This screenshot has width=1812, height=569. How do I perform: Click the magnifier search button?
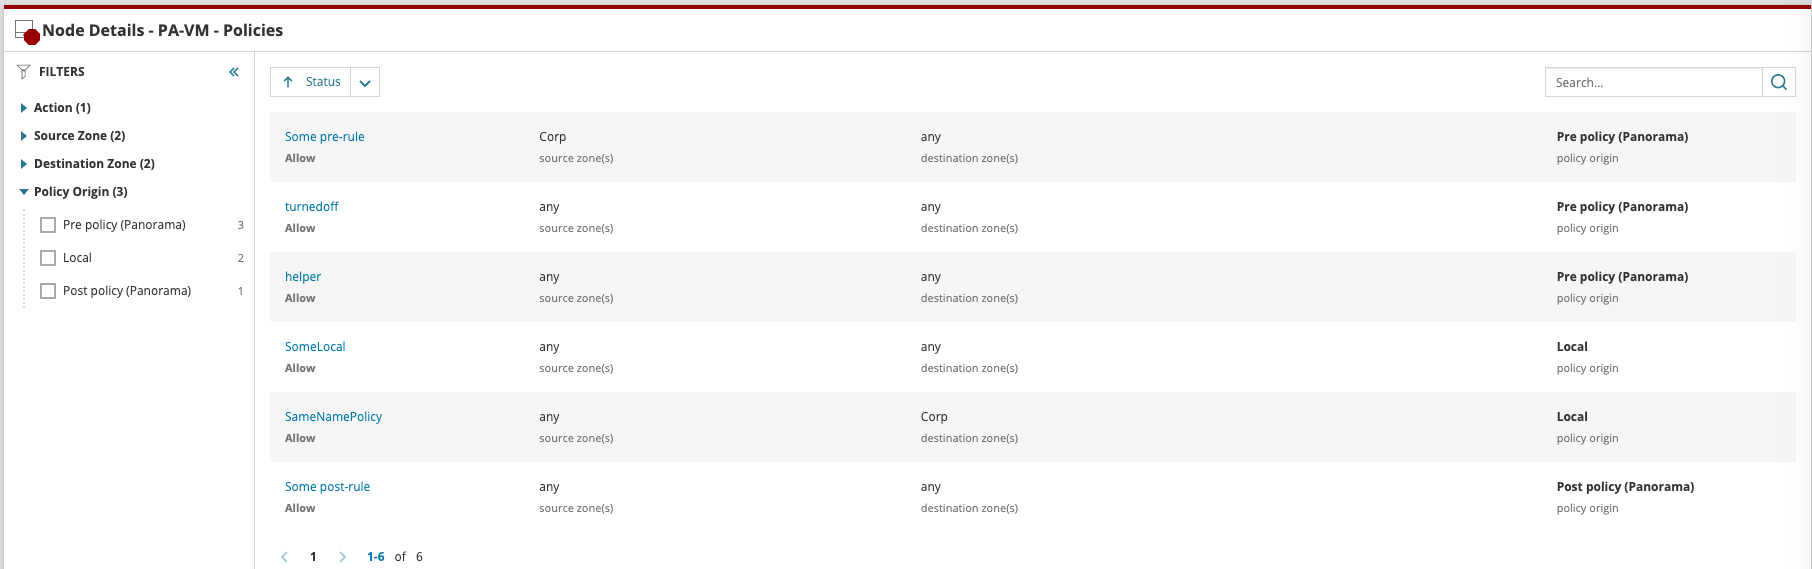click(x=1779, y=82)
